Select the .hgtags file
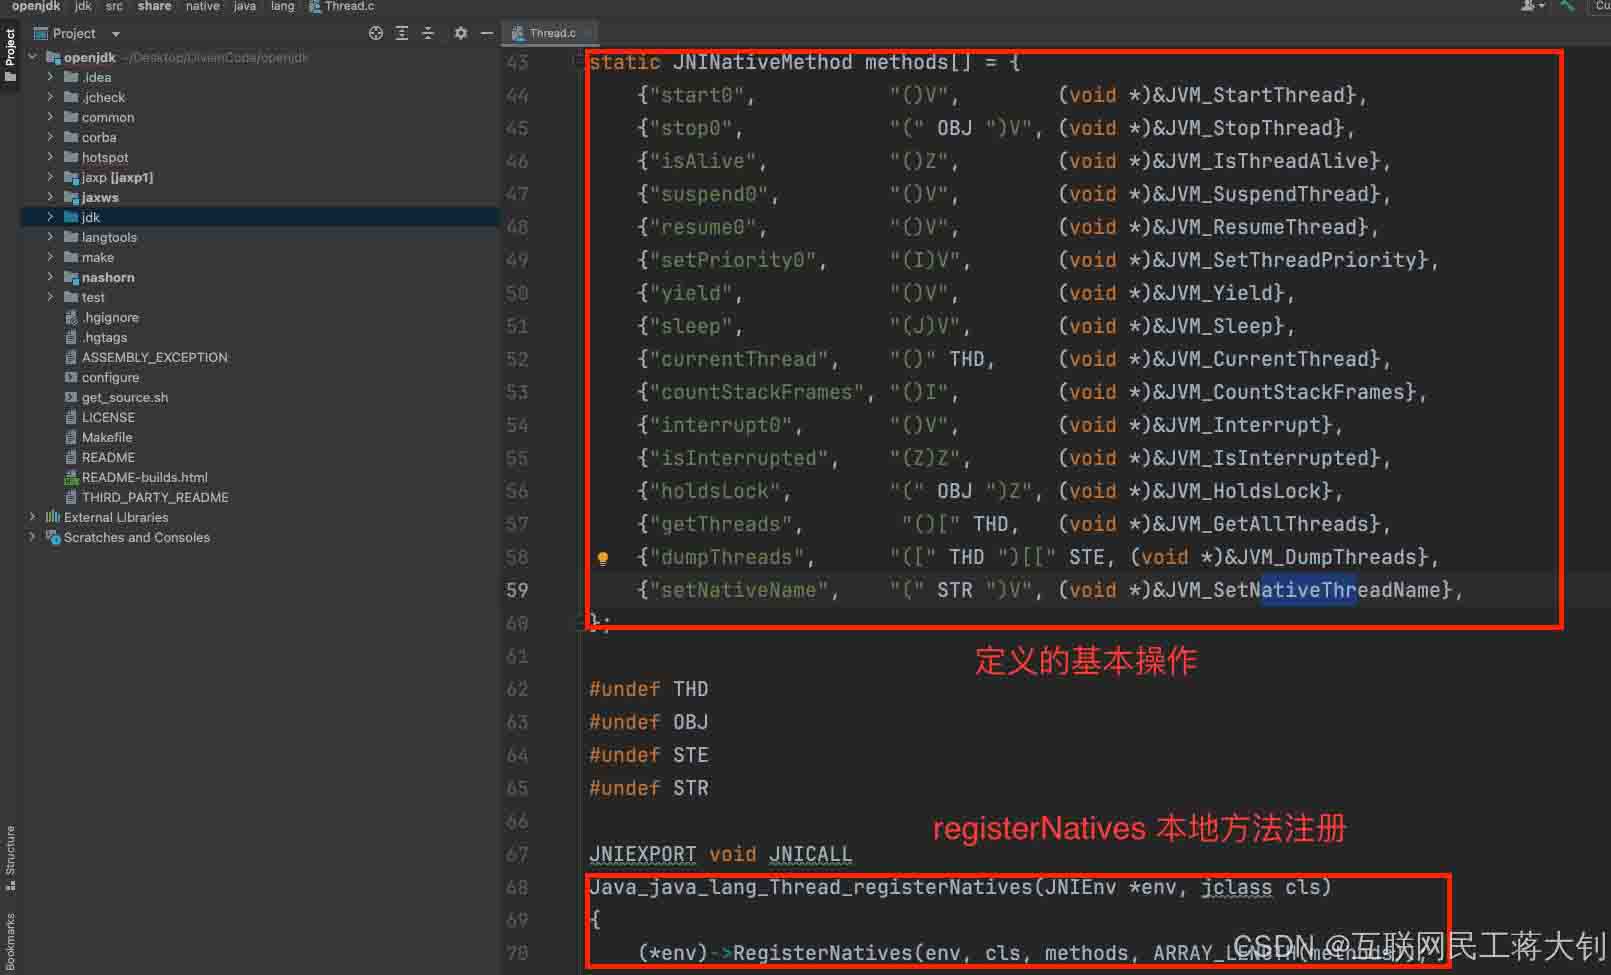This screenshot has width=1611, height=975. coord(105,337)
